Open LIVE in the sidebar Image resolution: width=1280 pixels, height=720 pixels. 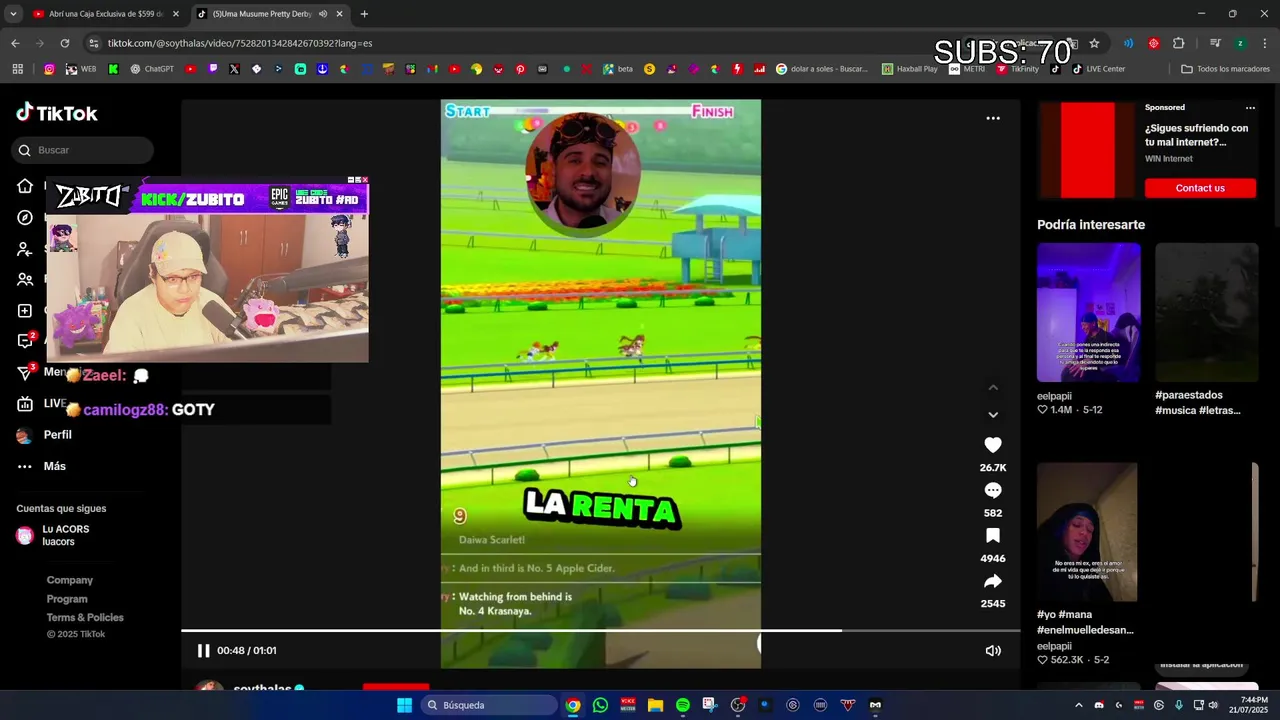(42, 404)
